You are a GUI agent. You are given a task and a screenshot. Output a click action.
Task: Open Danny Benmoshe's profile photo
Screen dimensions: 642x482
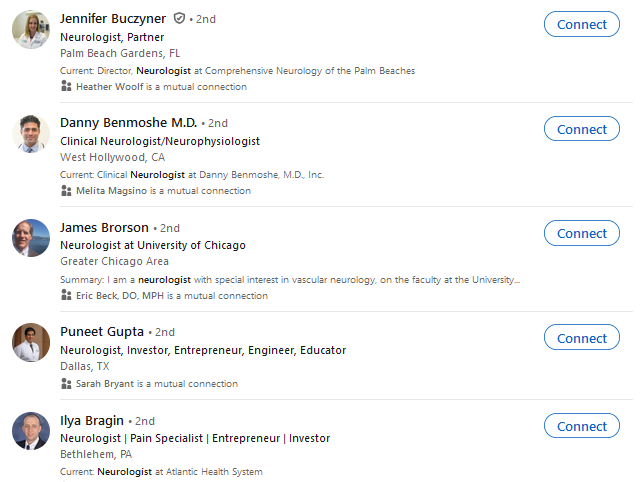[x=31, y=134]
